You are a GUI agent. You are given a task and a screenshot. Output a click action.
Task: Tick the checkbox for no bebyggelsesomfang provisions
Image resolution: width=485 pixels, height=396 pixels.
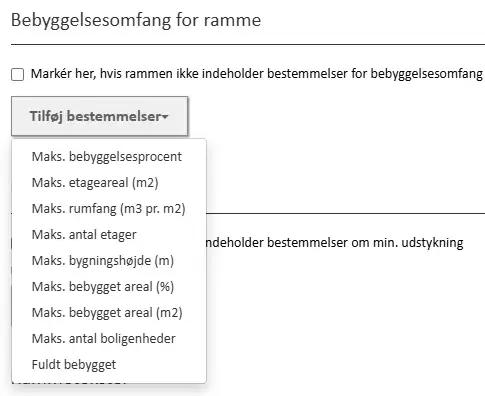pos(17,74)
